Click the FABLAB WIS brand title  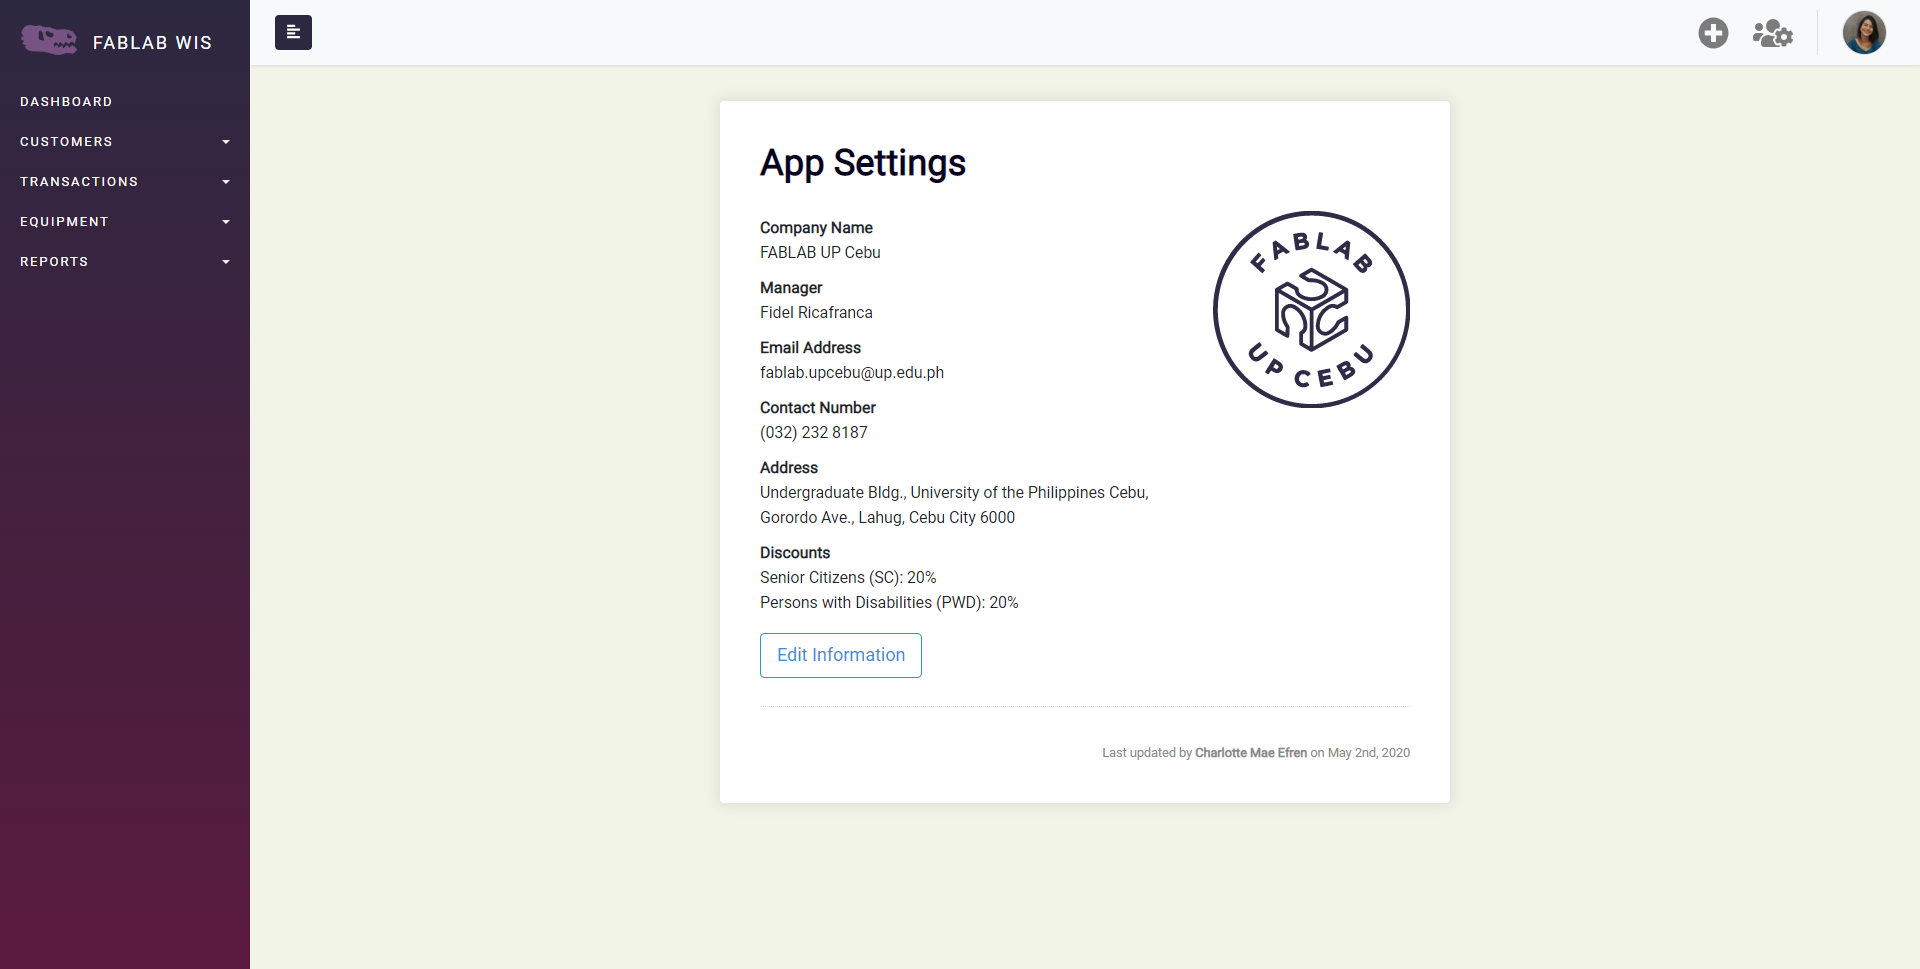152,43
